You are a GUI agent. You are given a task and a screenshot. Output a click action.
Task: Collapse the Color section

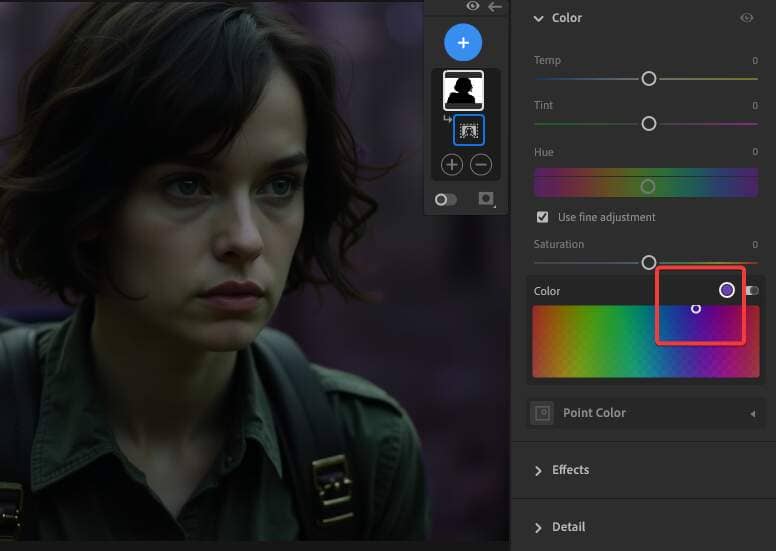tap(538, 18)
